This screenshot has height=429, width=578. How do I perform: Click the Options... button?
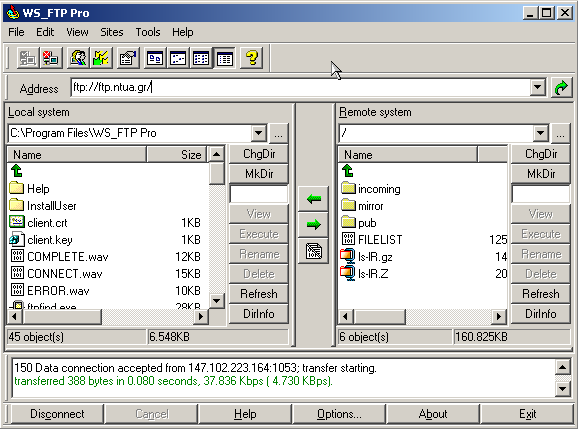(339, 414)
